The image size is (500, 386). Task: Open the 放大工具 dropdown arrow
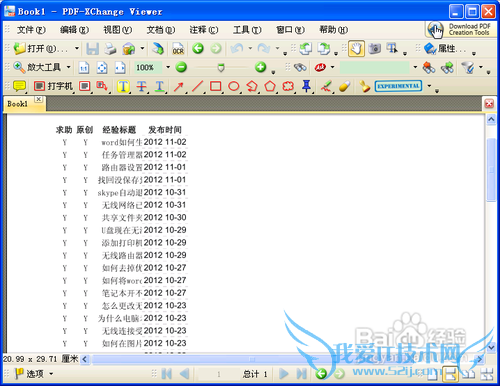(x=68, y=67)
